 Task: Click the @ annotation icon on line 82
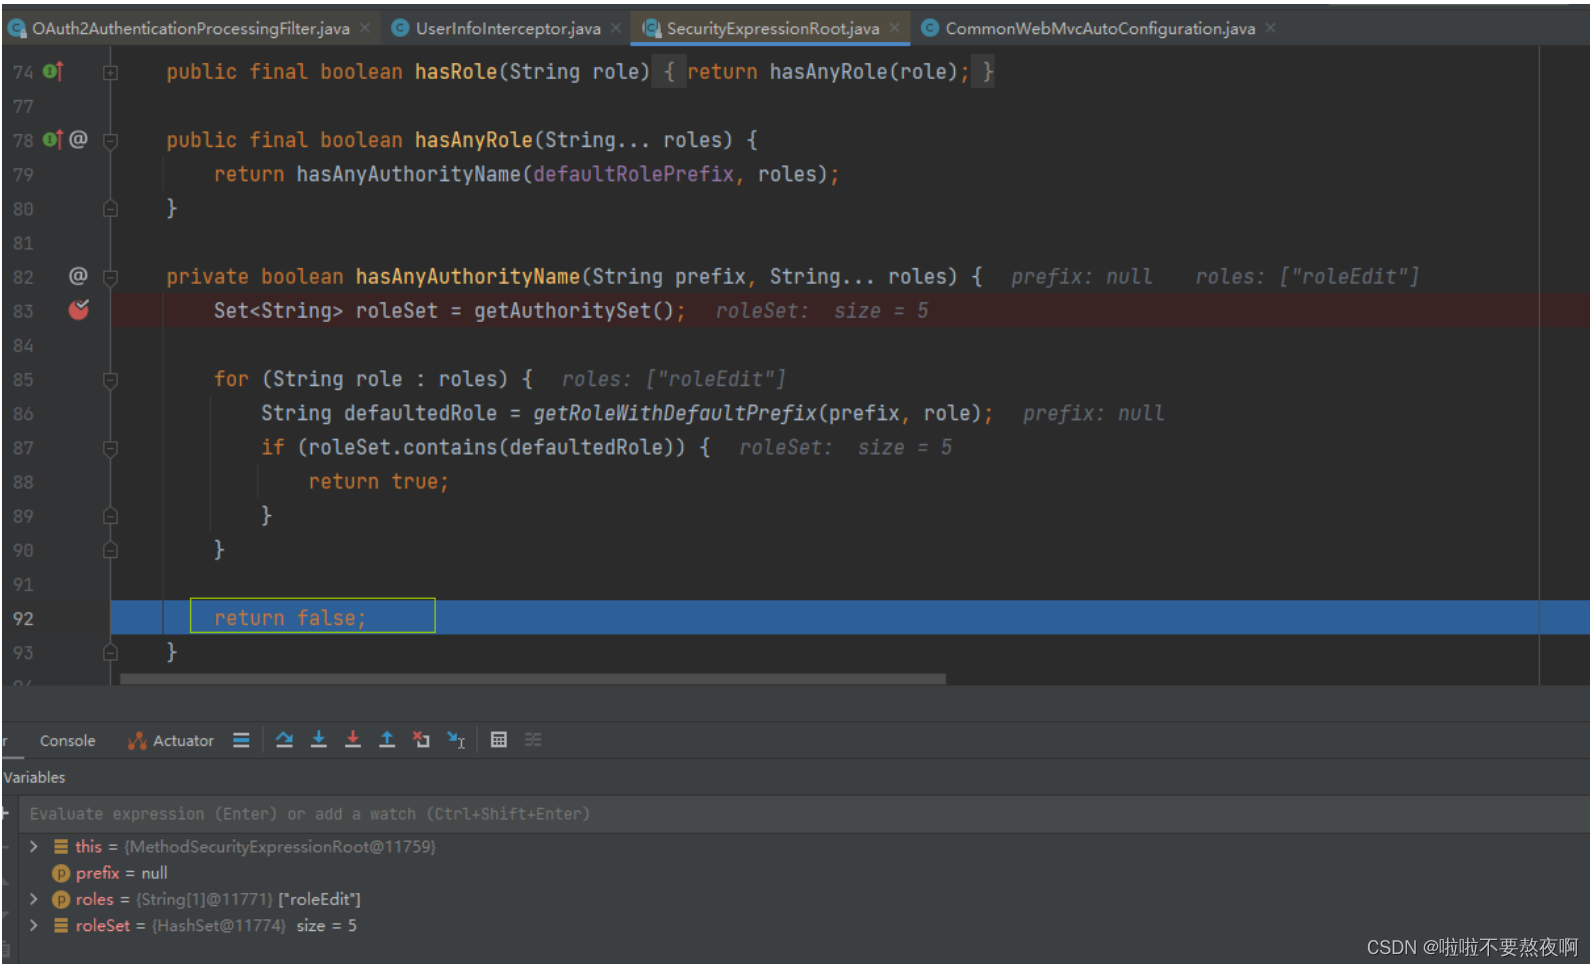point(78,275)
